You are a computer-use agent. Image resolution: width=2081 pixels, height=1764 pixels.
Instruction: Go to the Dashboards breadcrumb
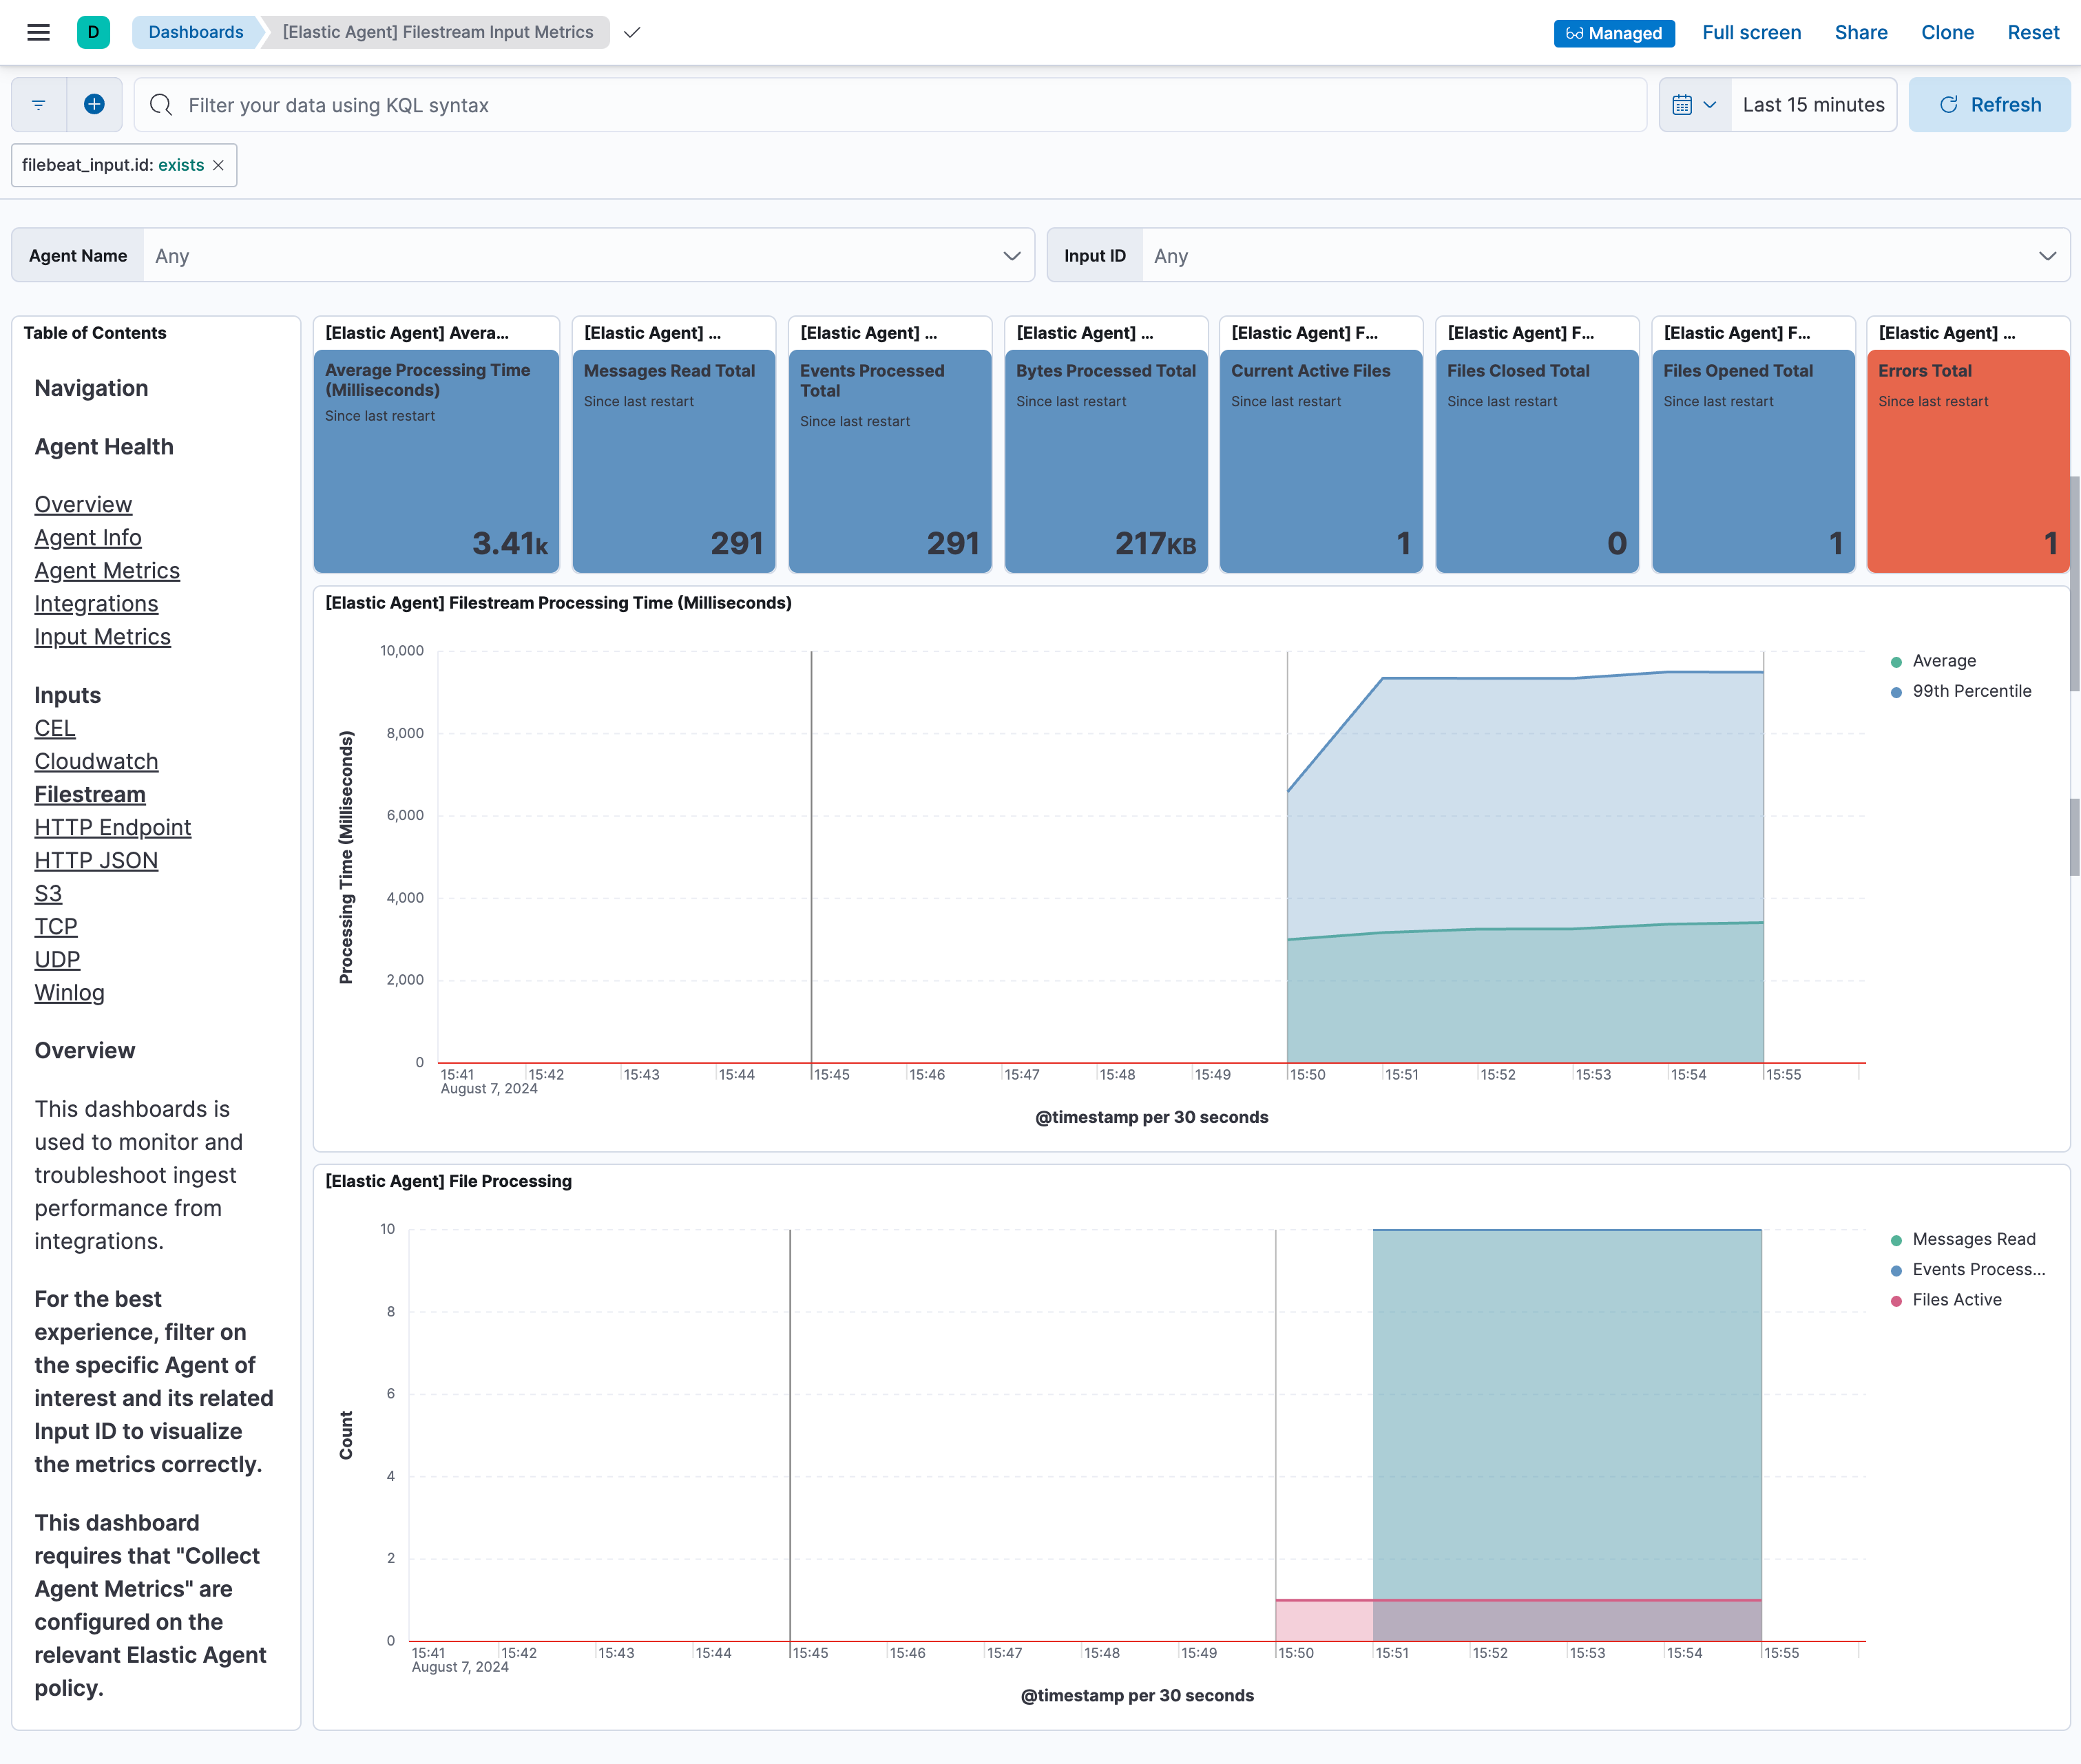(x=196, y=32)
